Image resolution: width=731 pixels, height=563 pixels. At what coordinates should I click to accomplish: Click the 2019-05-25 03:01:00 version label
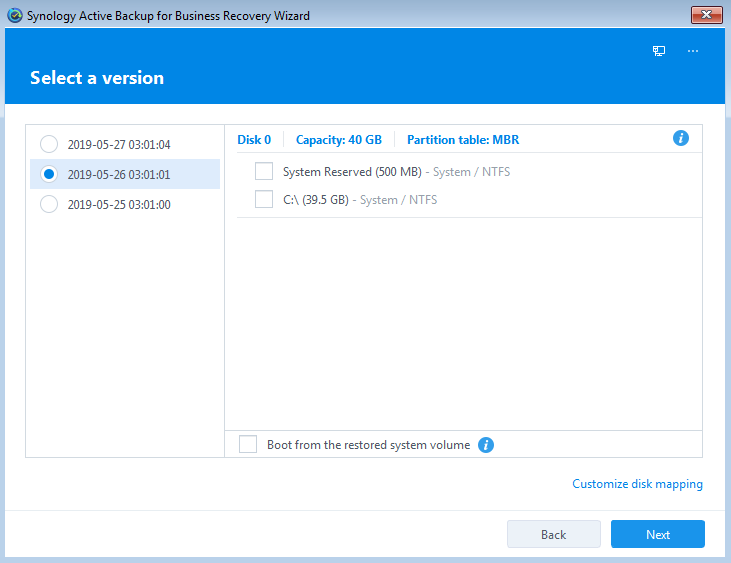[x=119, y=205]
